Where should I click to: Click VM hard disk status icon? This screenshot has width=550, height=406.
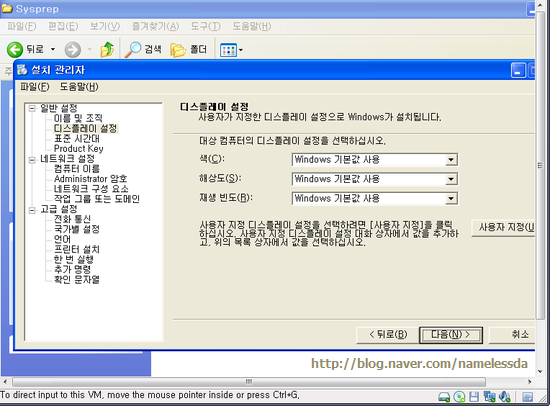(444, 397)
